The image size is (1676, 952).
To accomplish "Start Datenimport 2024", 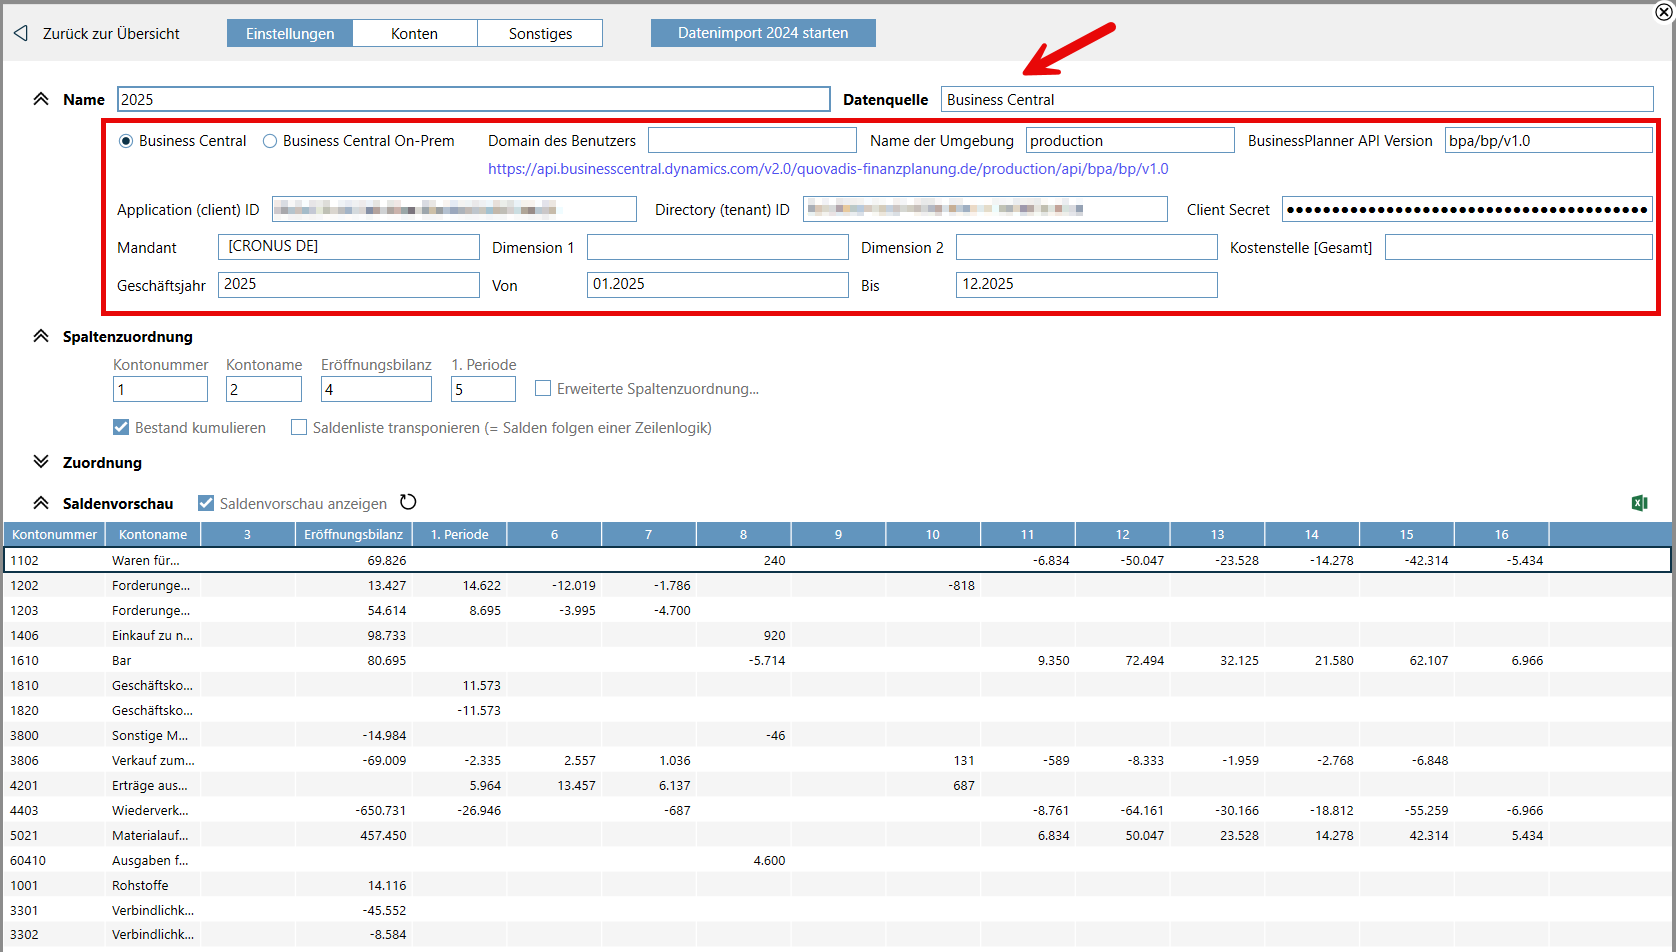I will [x=763, y=33].
